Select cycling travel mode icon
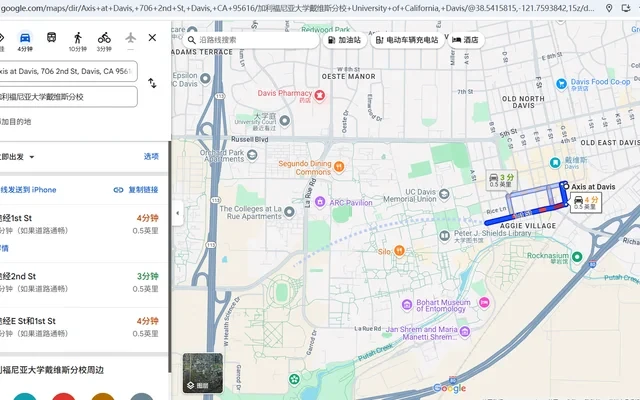The image size is (640, 400). 104,38
